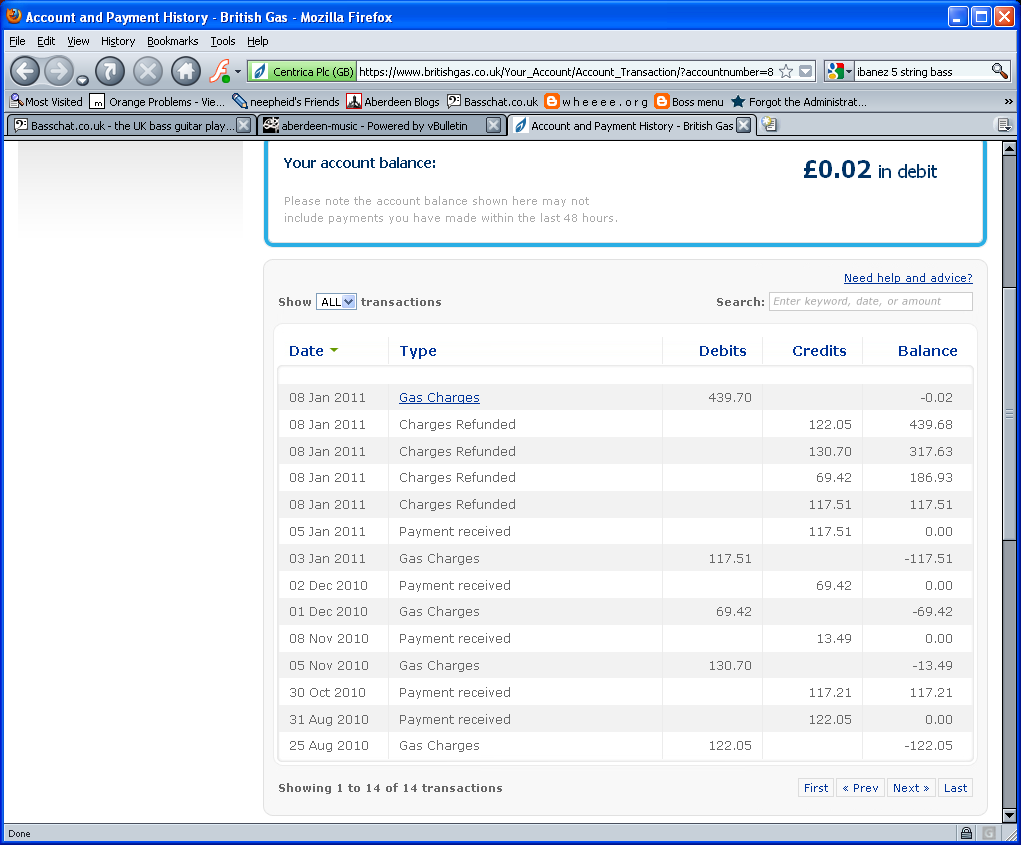Click the vertical scrollbar thumb
Screen dimensions: 1021x845
1009,413
